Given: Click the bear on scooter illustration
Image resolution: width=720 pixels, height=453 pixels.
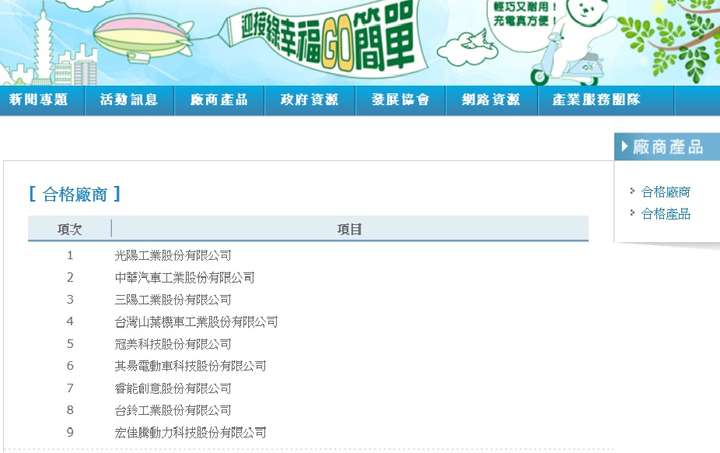Looking at the screenshot, I should 574,44.
